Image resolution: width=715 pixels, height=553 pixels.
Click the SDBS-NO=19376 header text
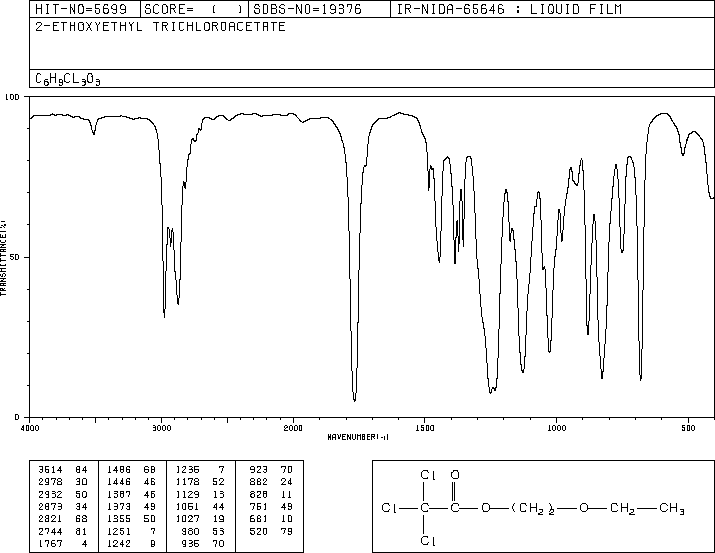[x=307, y=9]
